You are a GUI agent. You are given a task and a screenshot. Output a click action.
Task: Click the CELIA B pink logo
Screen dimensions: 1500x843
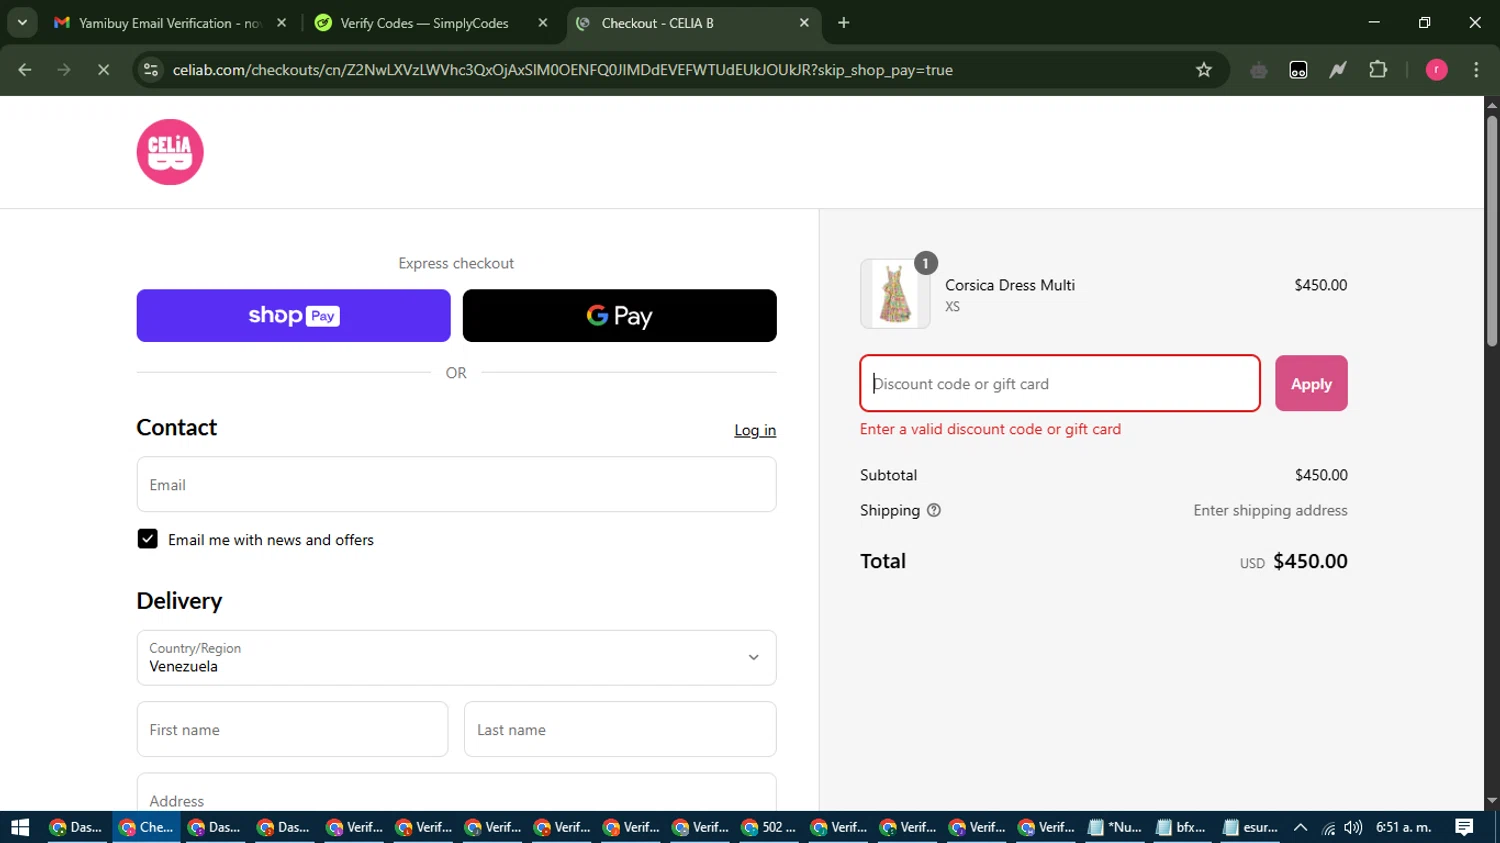(170, 152)
